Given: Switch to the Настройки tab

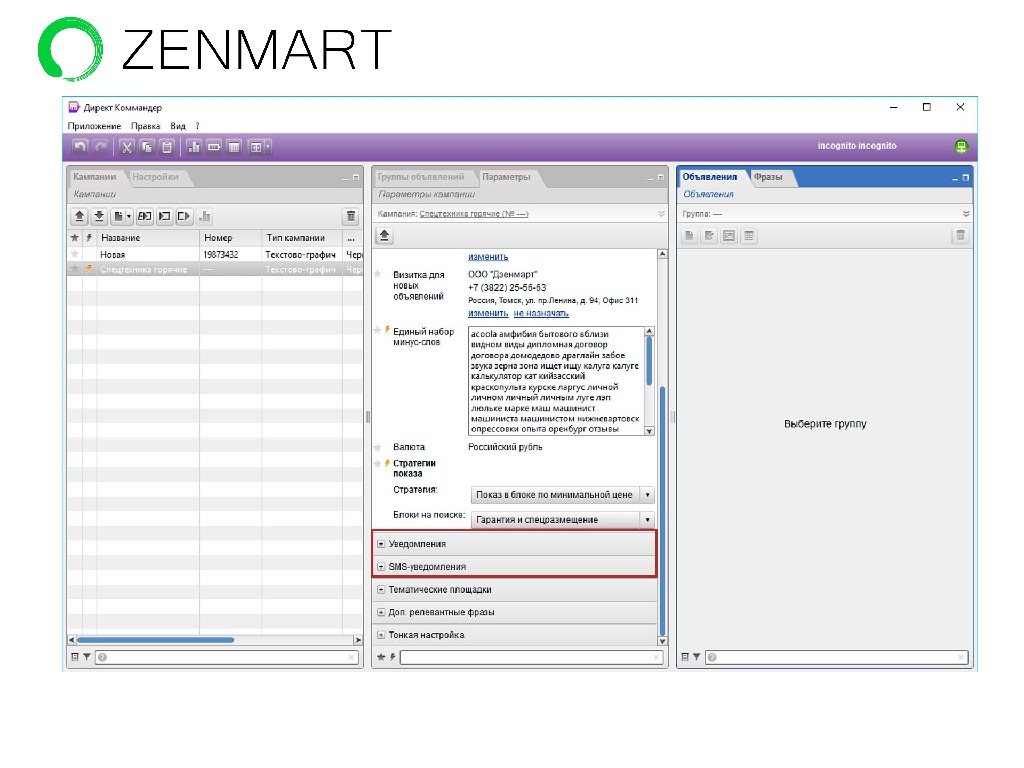Looking at the screenshot, I should (x=155, y=176).
